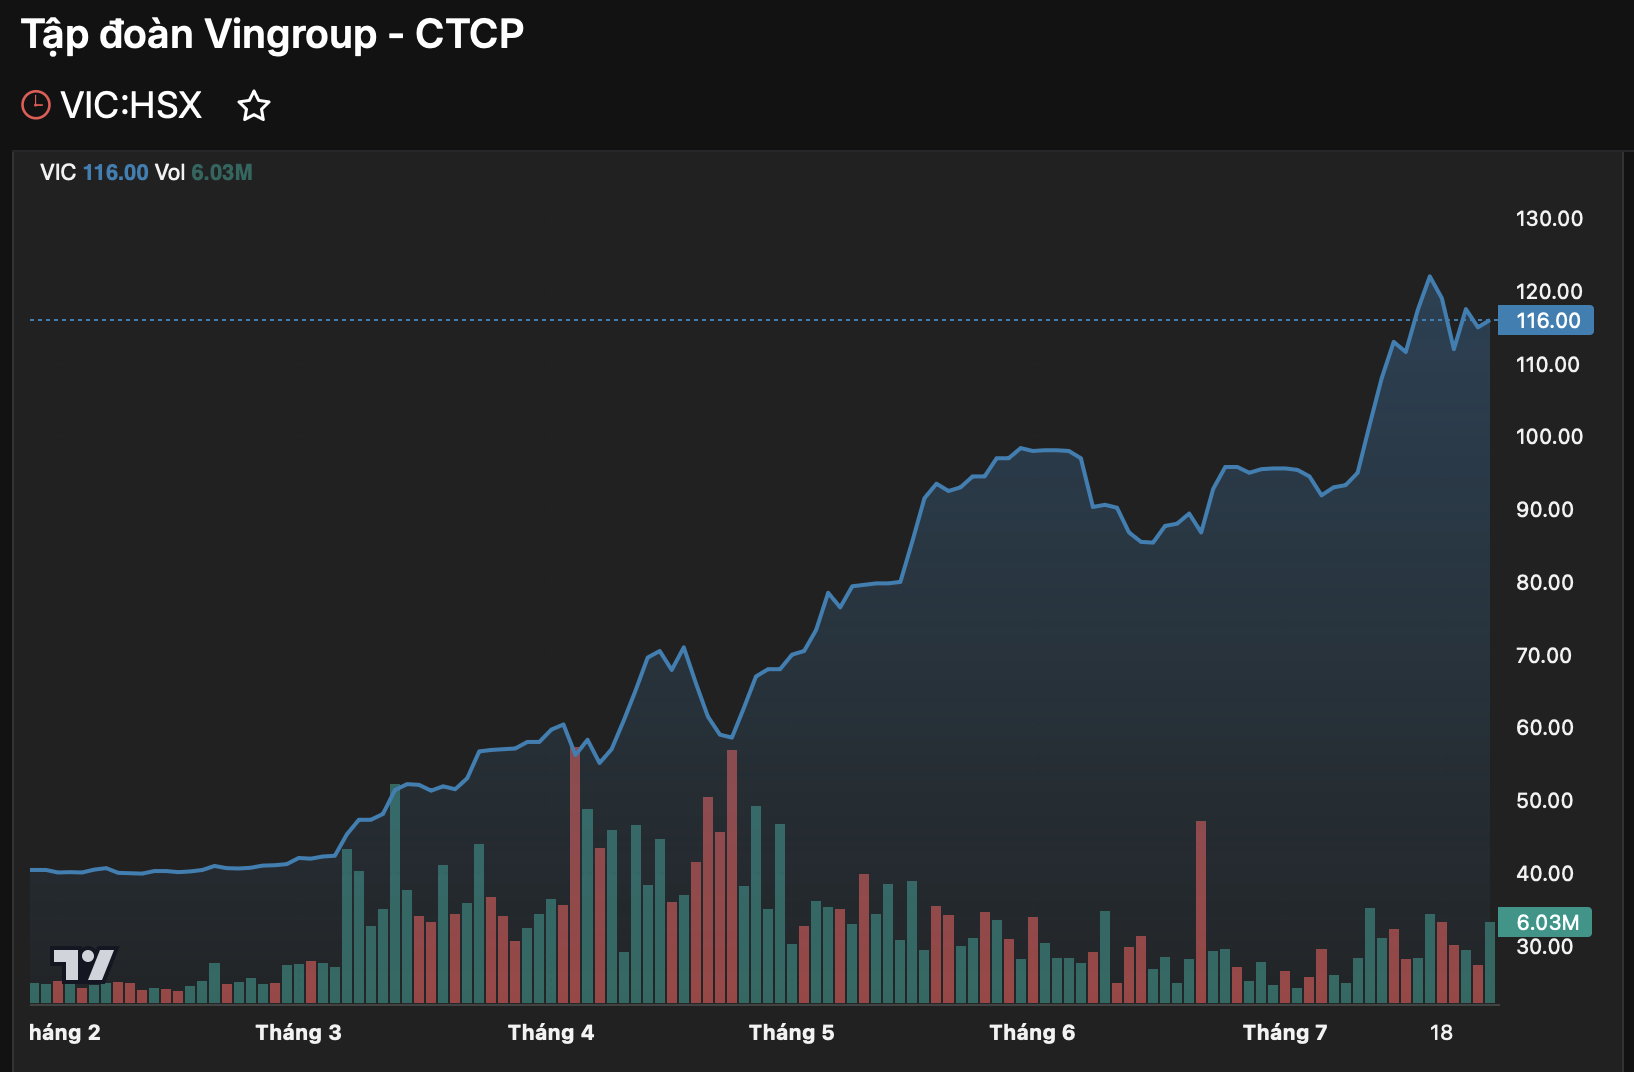Screen dimensions: 1634x1072
Task: Click the 50.00 price axis label
Action: click(1544, 801)
